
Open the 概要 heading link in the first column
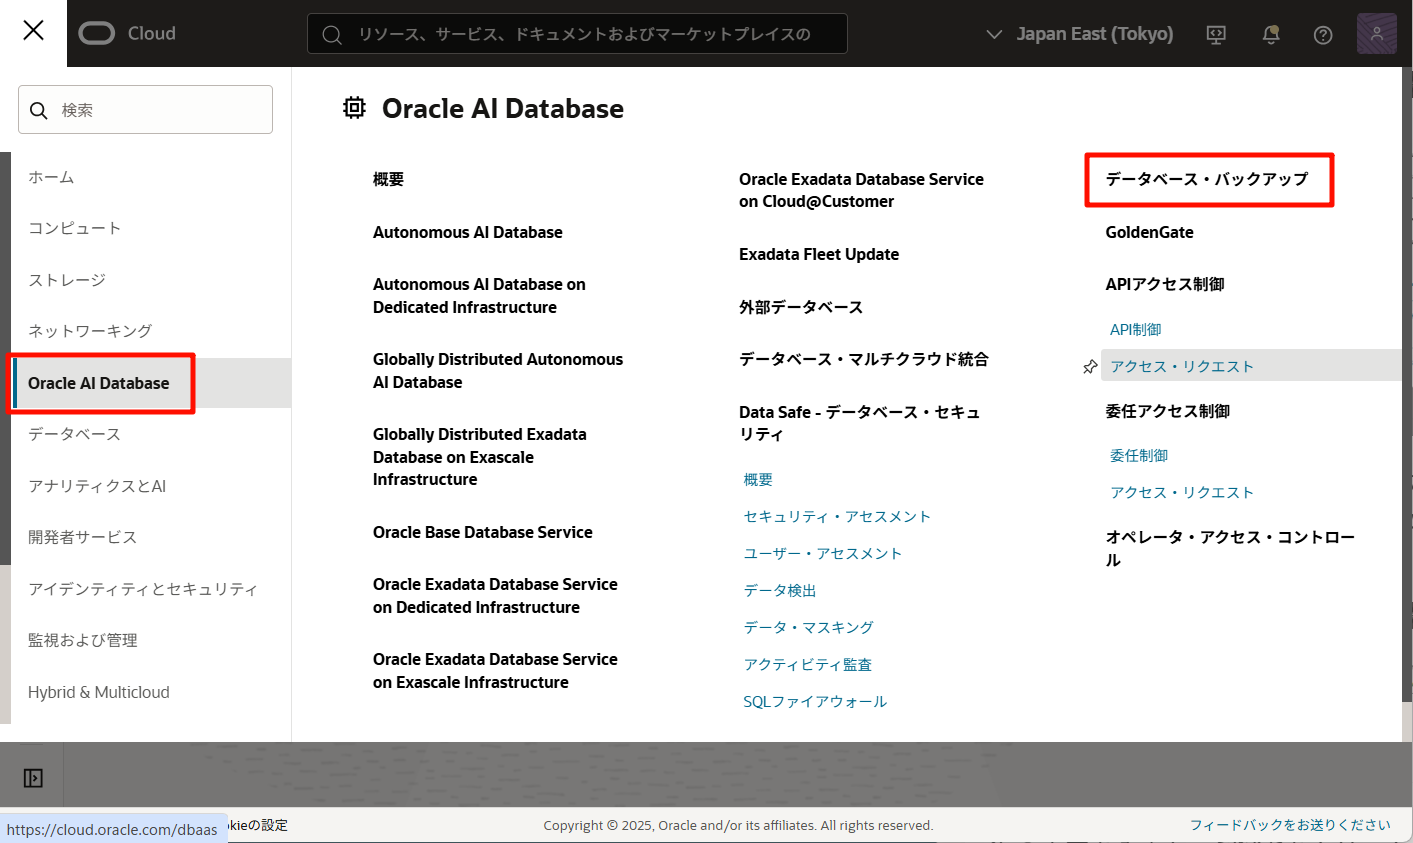tap(389, 179)
